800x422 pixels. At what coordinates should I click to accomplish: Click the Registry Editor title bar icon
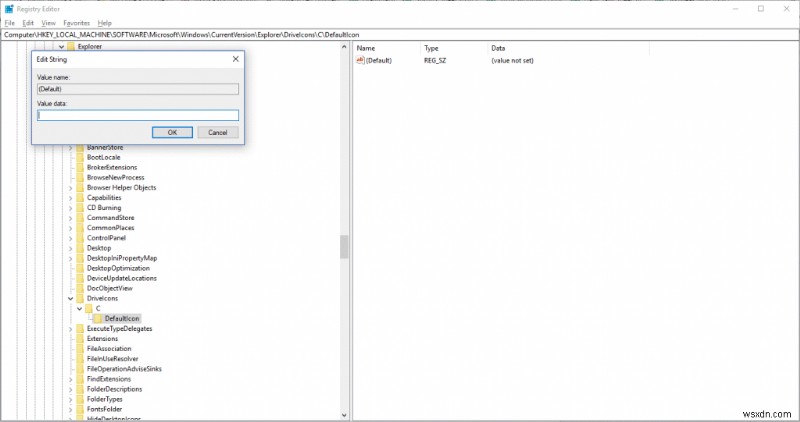(9, 9)
